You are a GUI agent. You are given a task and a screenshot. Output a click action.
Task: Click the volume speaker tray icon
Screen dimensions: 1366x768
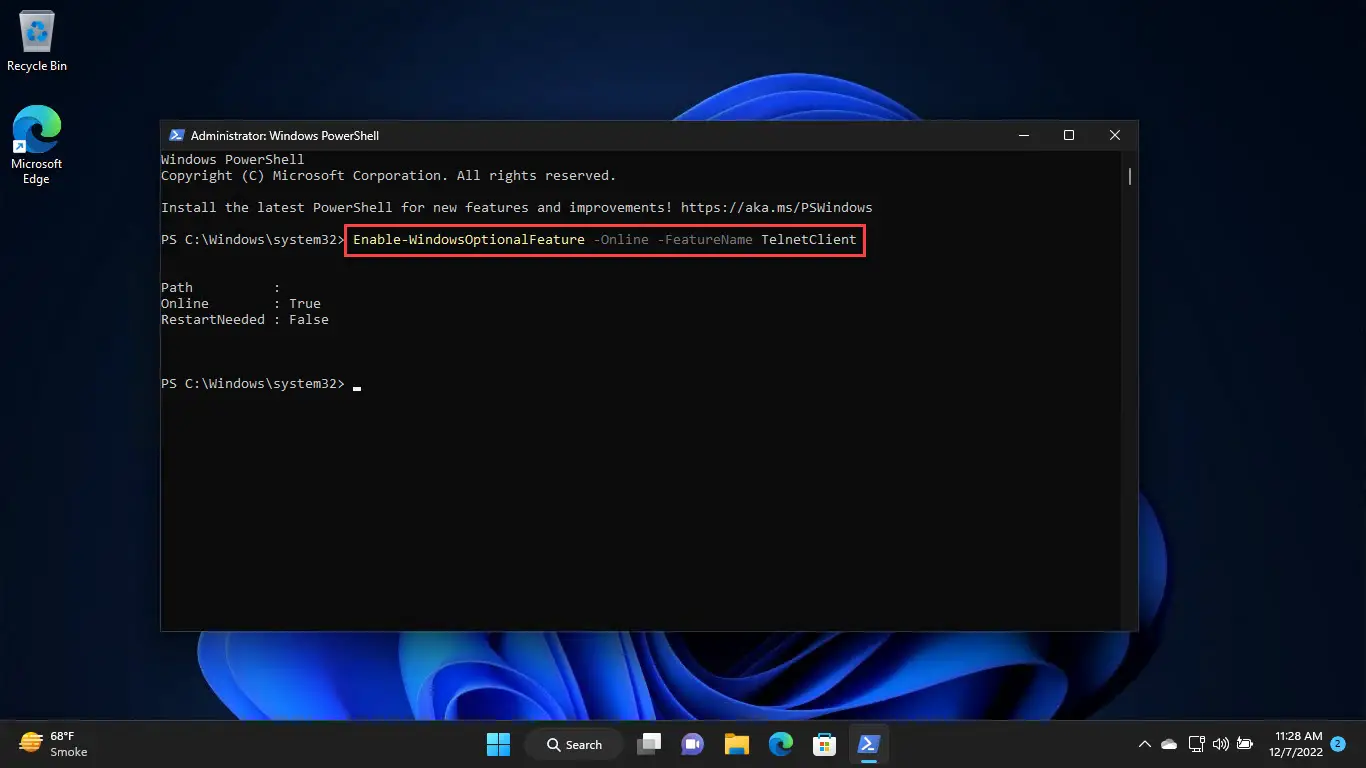coord(1220,744)
